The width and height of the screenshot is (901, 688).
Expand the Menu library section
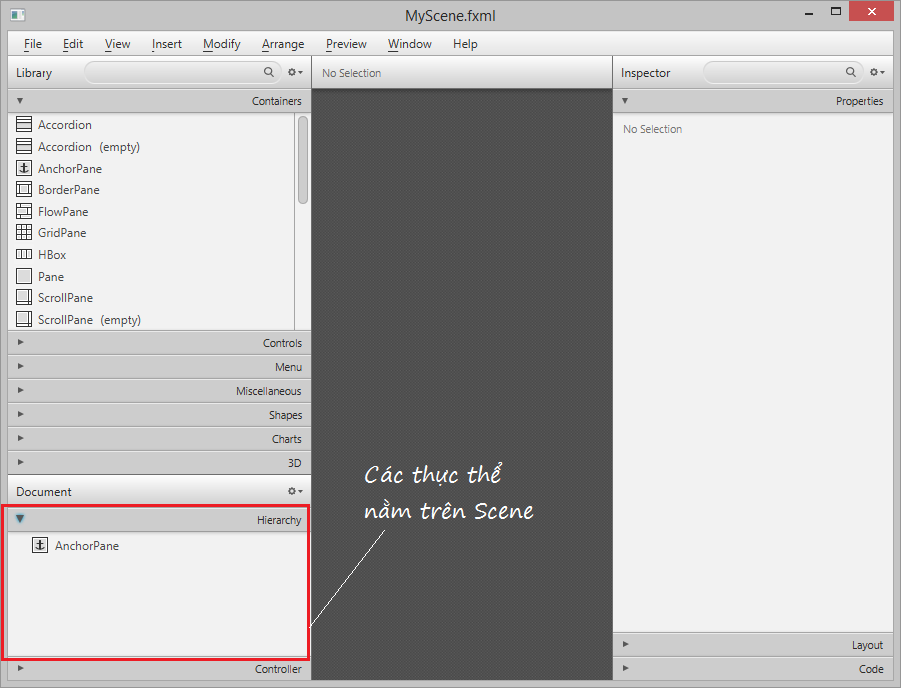click(x=21, y=366)
